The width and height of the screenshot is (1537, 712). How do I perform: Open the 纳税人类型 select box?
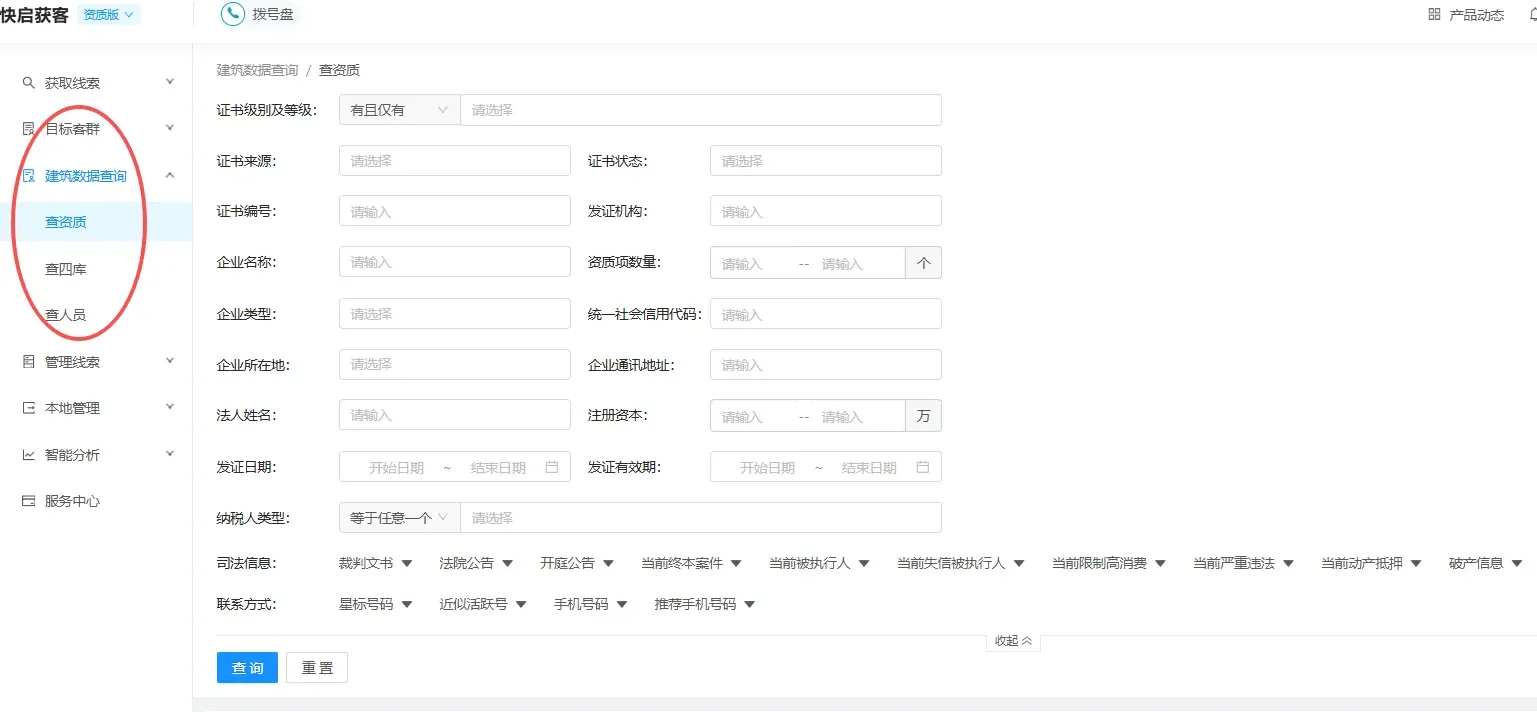701,517
